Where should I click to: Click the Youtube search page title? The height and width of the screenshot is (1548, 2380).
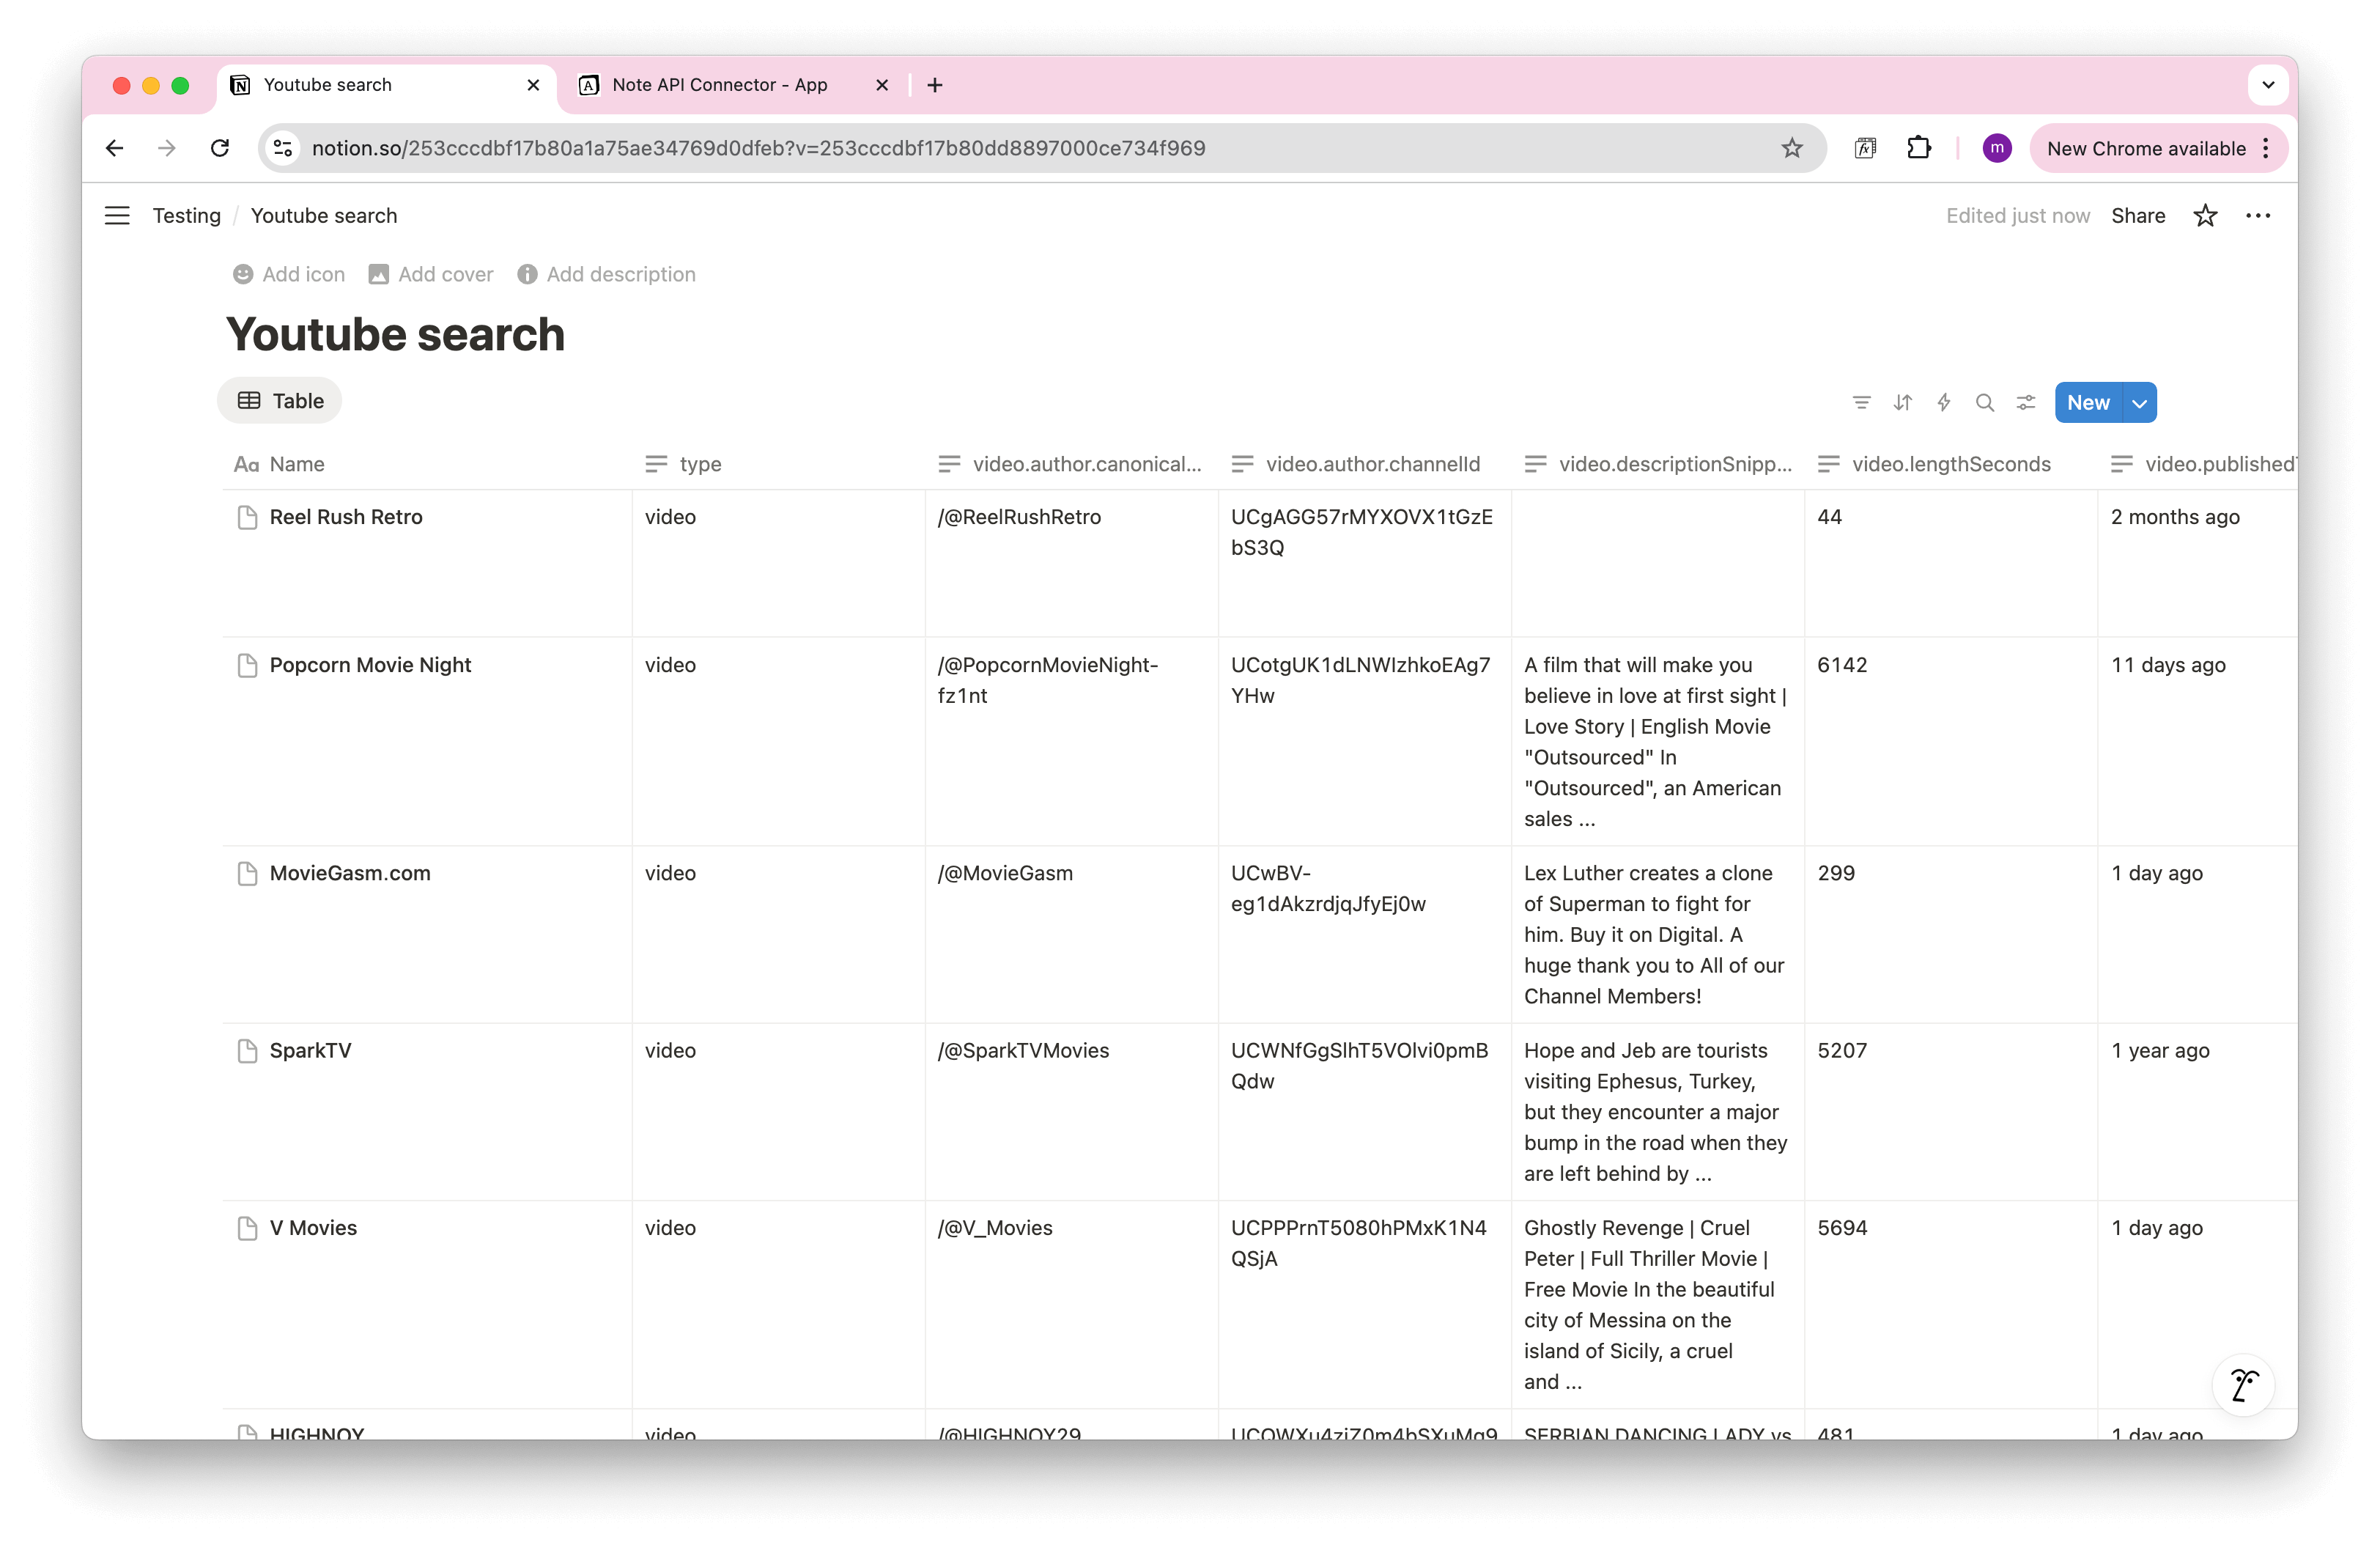395,334
